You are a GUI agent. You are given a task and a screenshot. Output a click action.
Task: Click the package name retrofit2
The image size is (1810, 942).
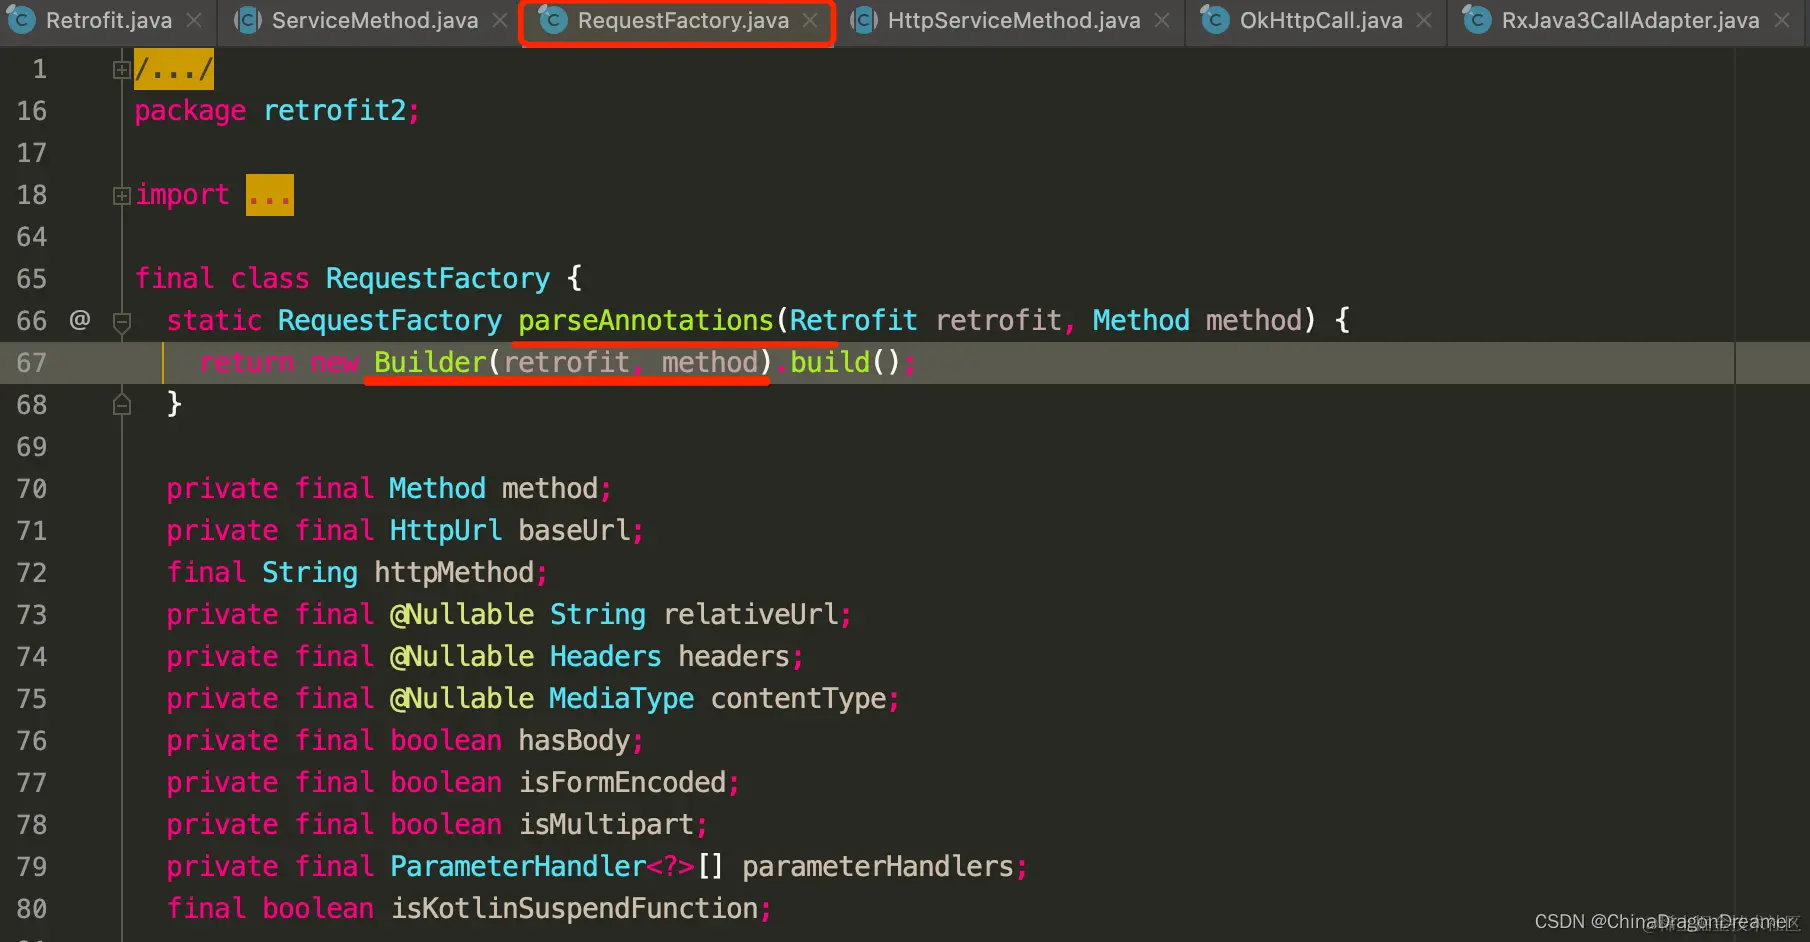(334, 110)
